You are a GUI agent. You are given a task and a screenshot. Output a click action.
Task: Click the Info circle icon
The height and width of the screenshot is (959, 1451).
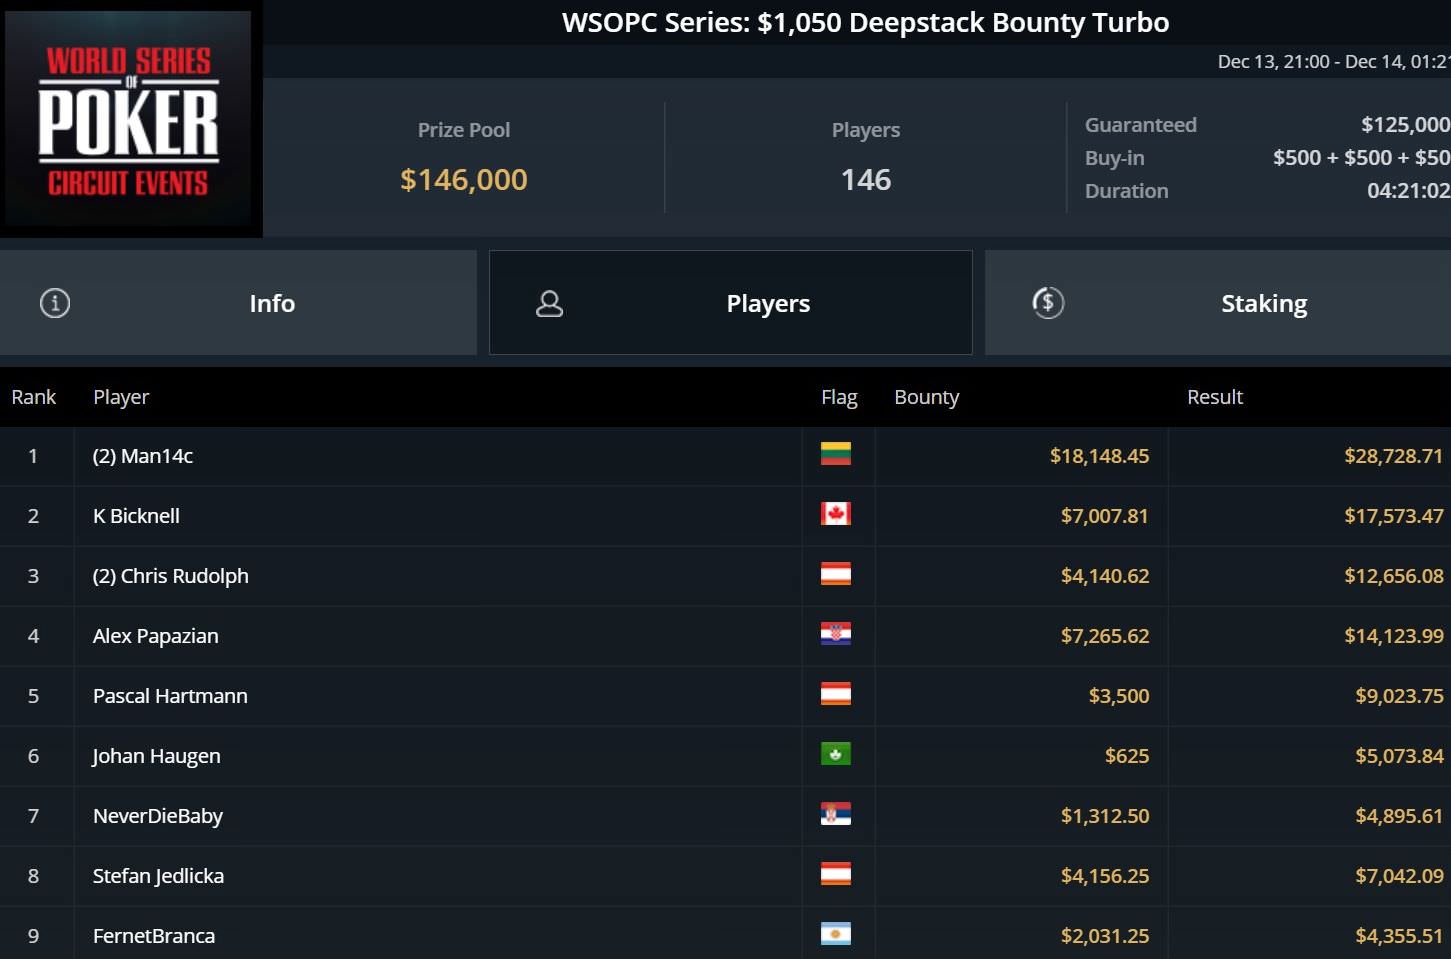(x=55, y=303)
